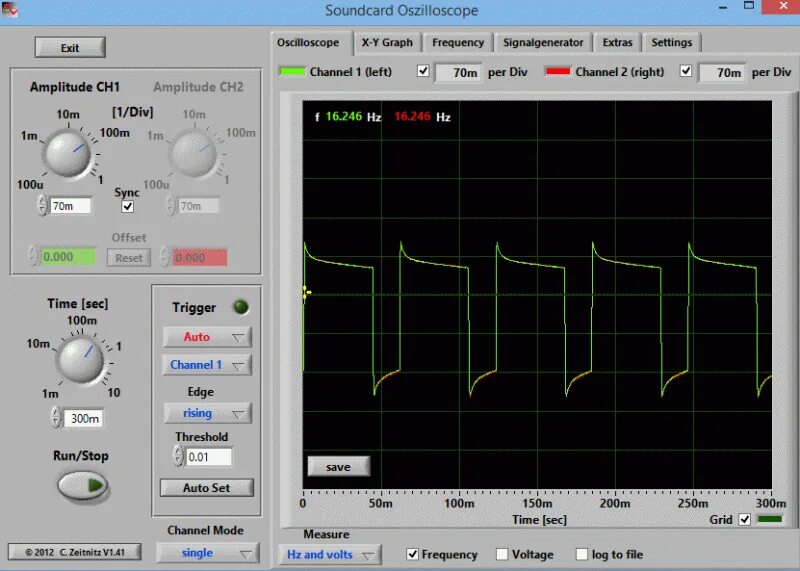Switch to the Extras tab
800x571 pixels.
617,42
